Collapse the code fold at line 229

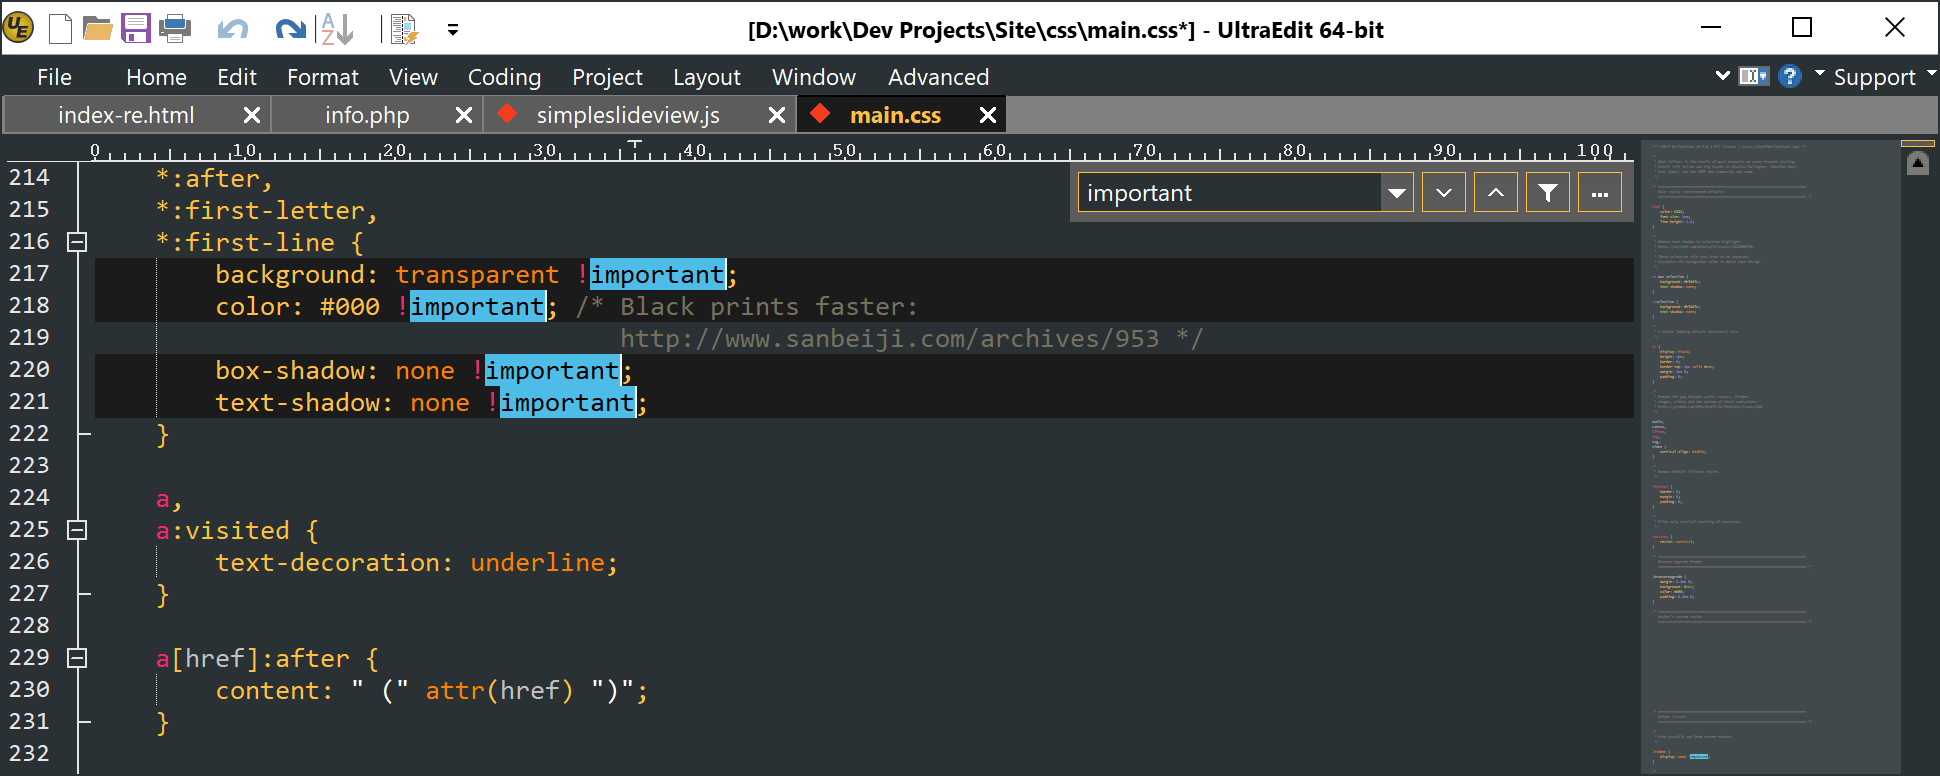[x=77, y=658]
